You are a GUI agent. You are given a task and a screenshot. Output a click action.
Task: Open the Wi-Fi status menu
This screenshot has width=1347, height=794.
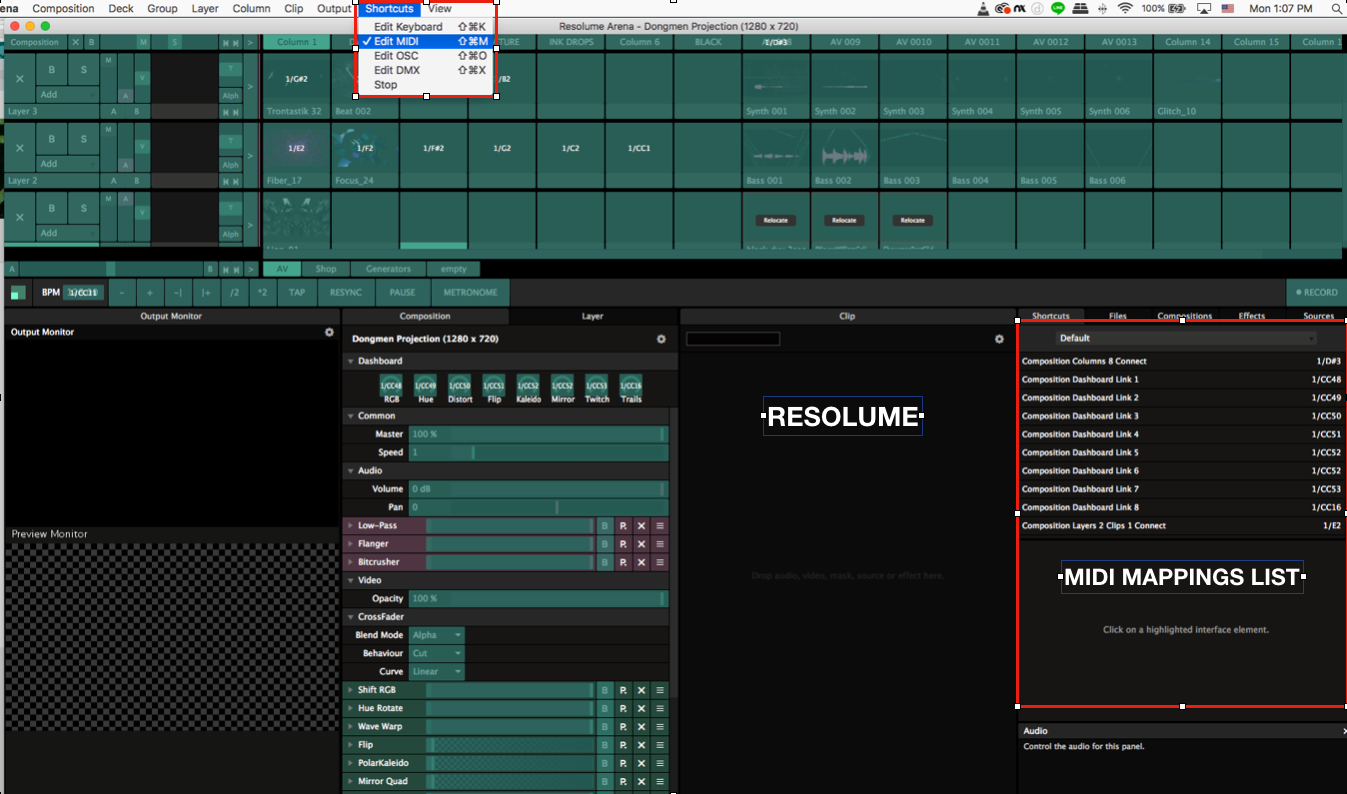(1125, 9)
